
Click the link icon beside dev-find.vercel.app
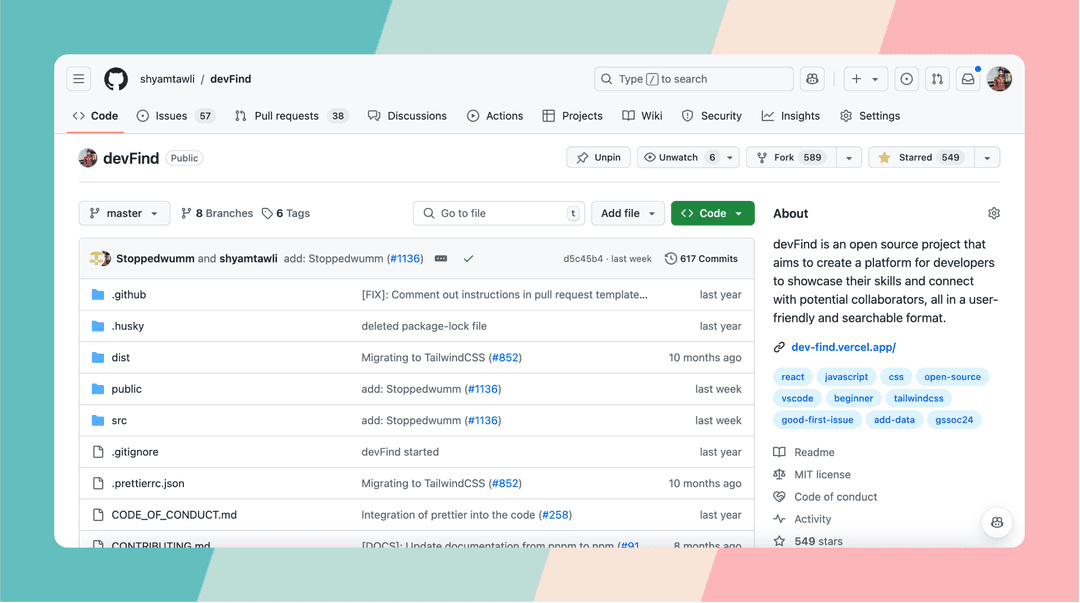coord(779,347)
